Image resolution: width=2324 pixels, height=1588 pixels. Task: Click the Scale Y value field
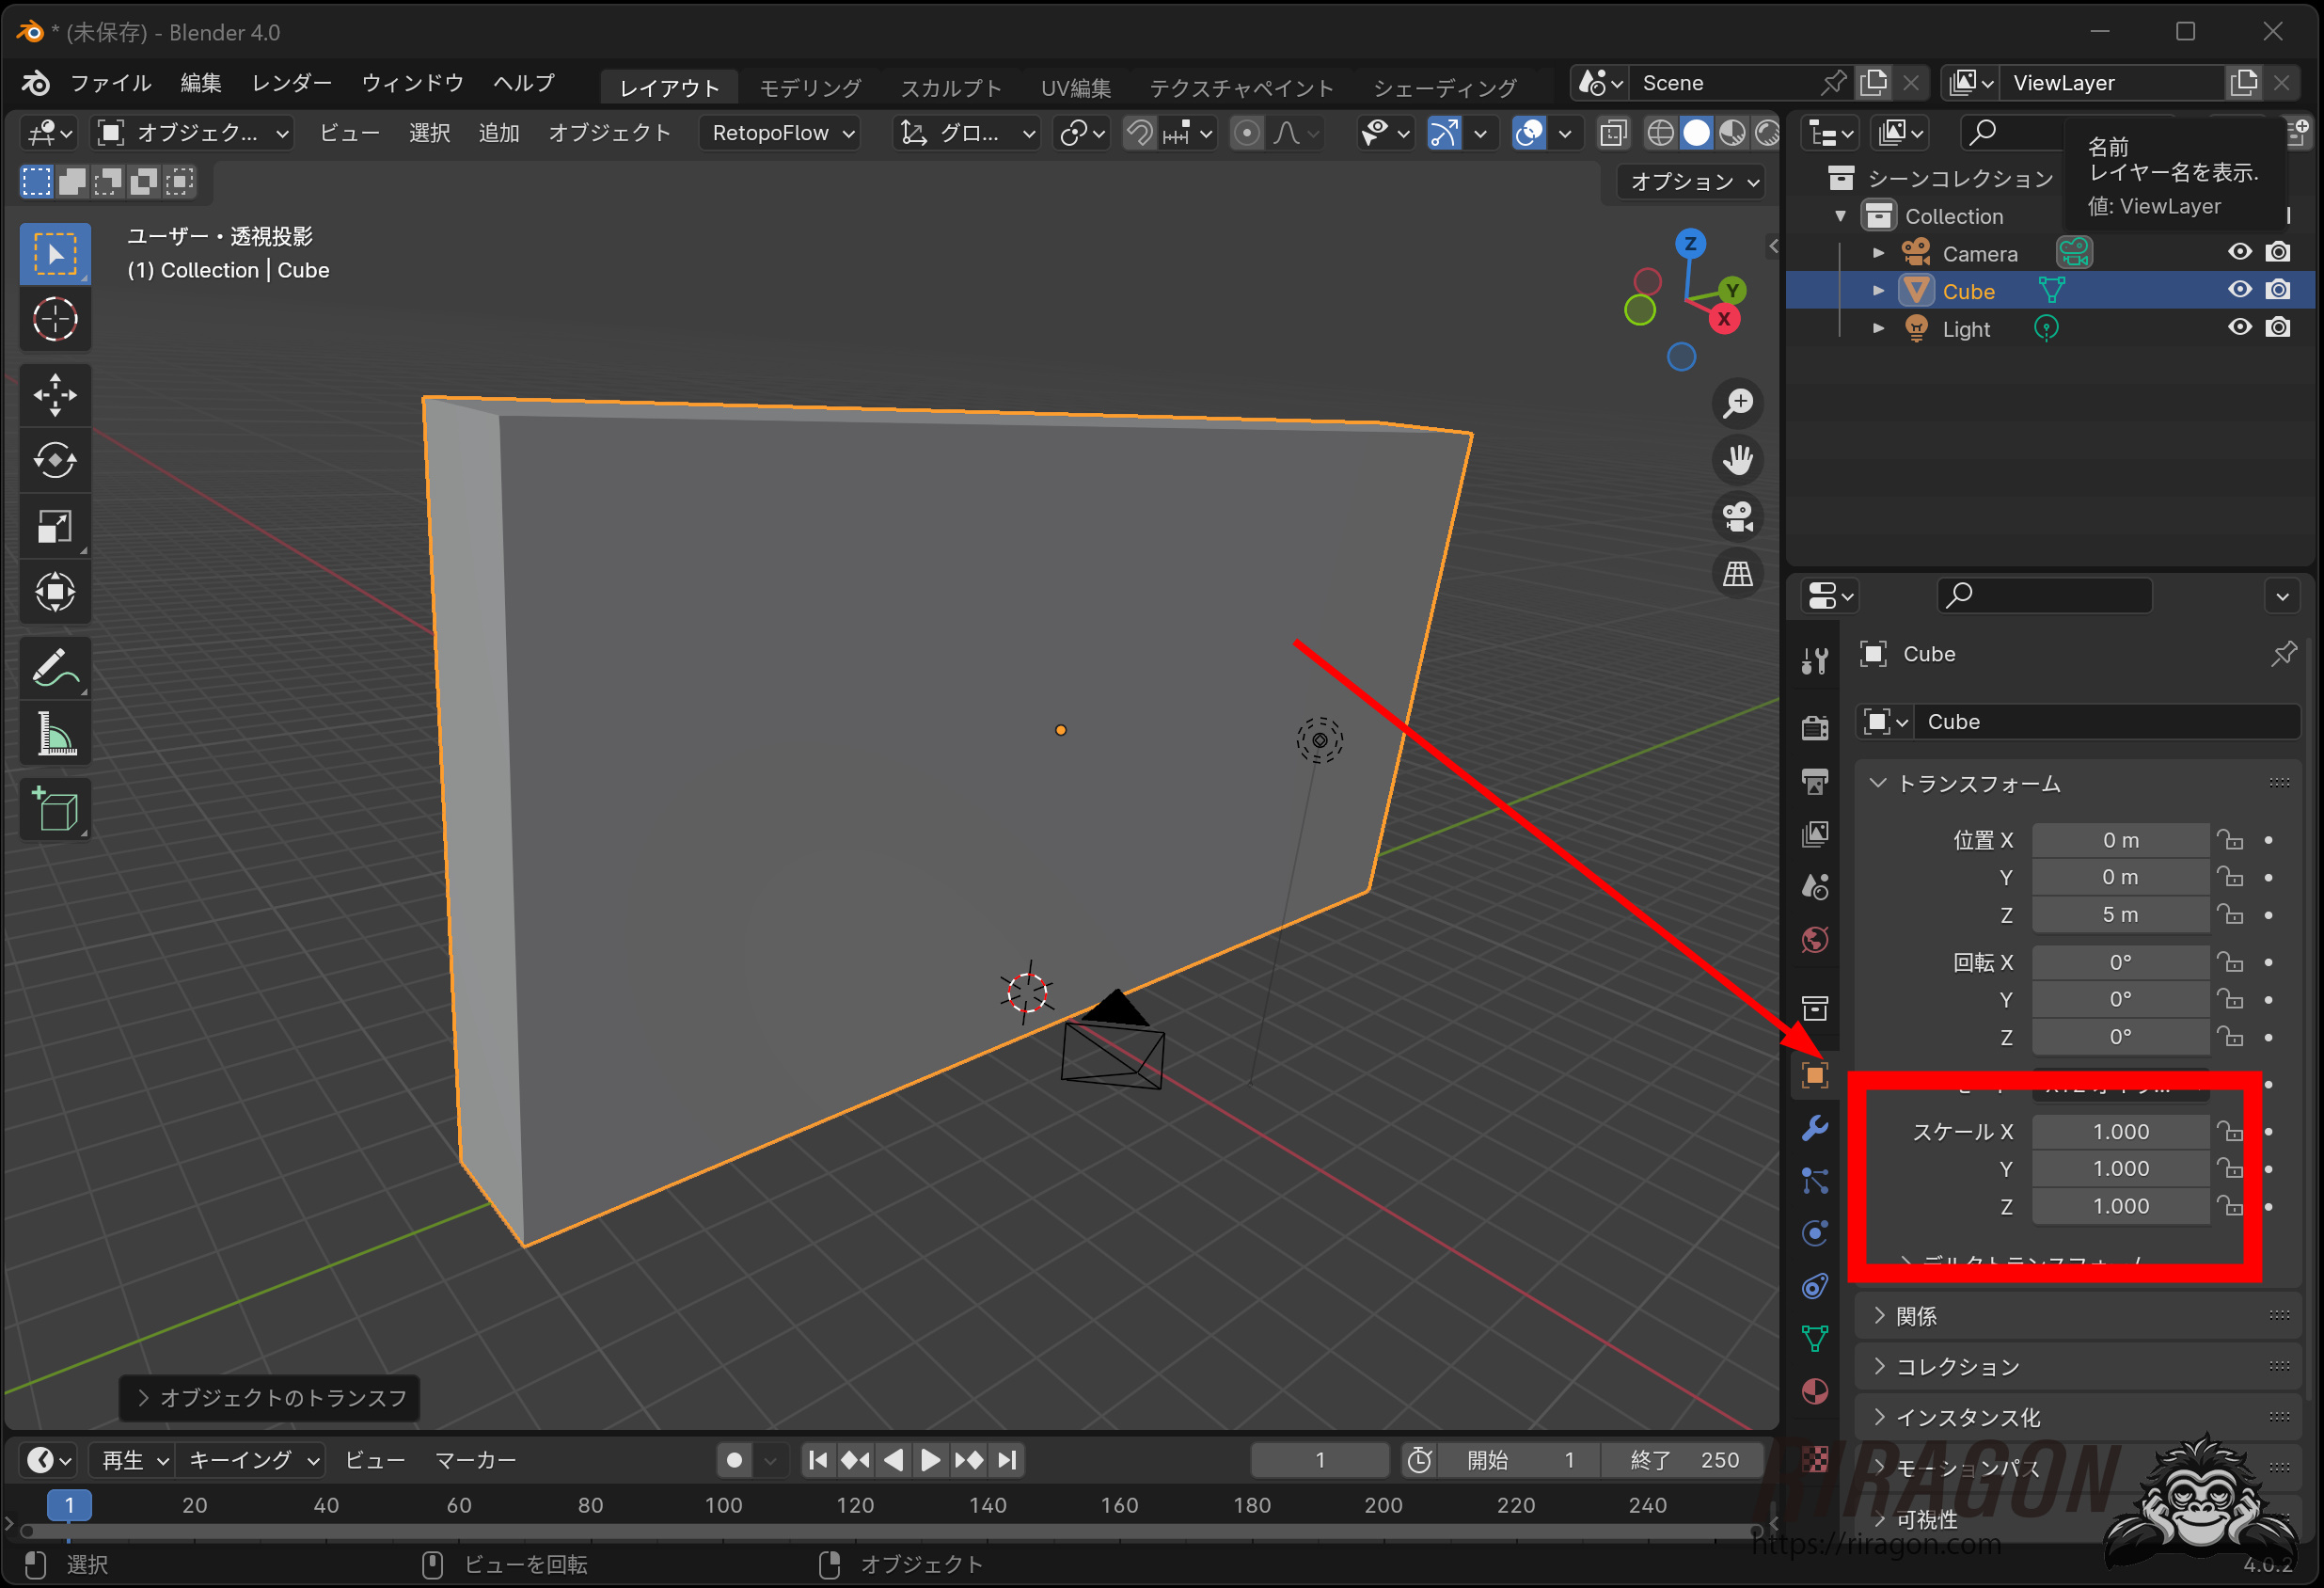(2119, 1169)
